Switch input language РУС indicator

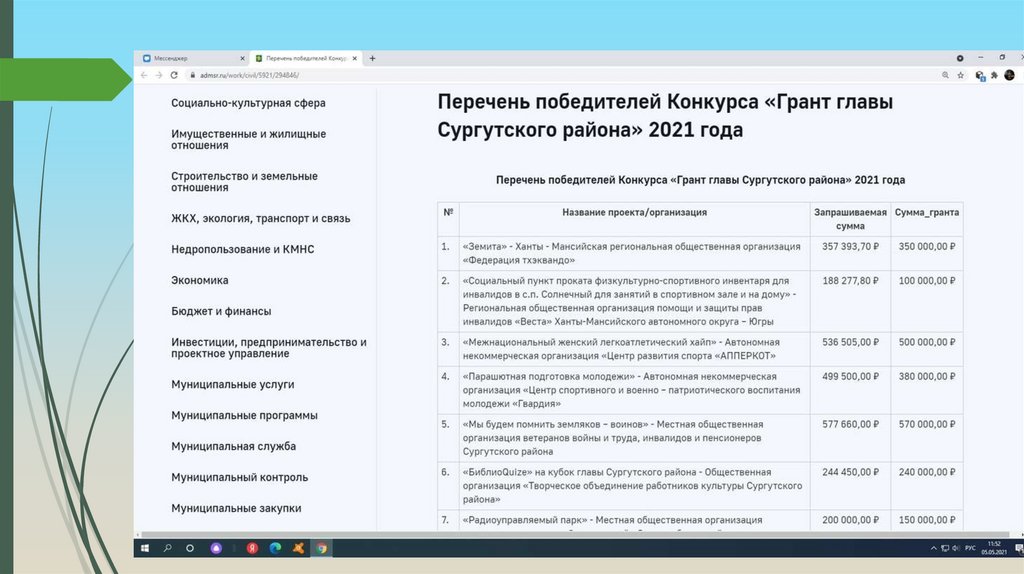click(970, 548)
